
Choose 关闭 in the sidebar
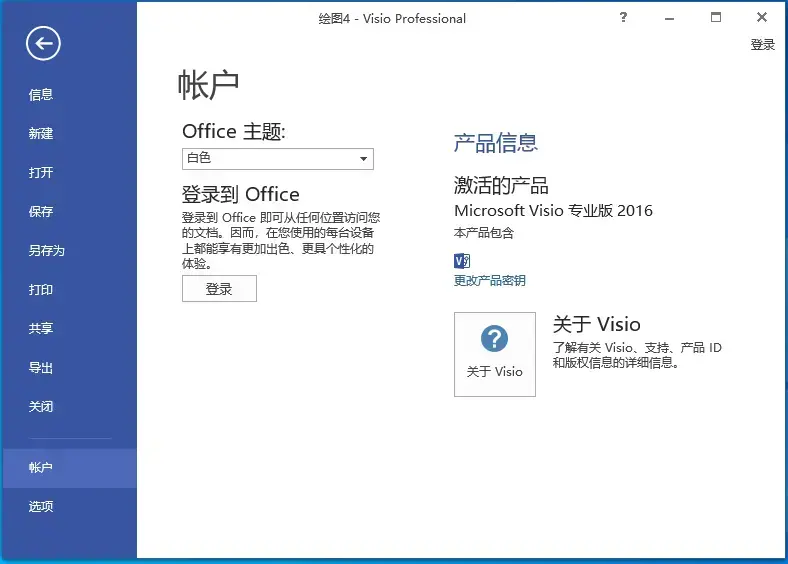point(41,406)
